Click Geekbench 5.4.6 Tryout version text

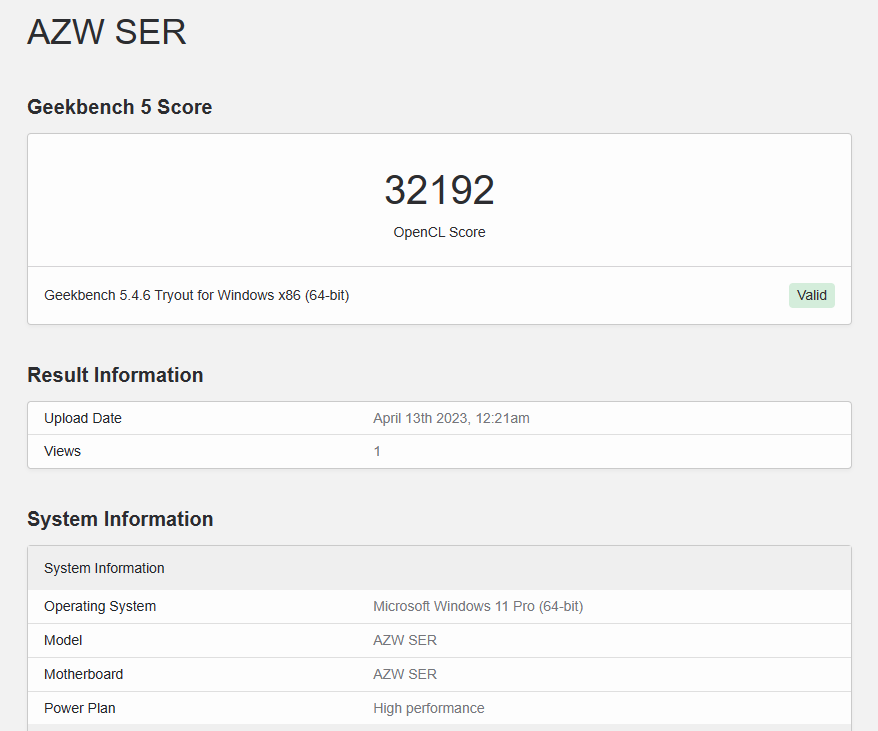coord(197,295)
